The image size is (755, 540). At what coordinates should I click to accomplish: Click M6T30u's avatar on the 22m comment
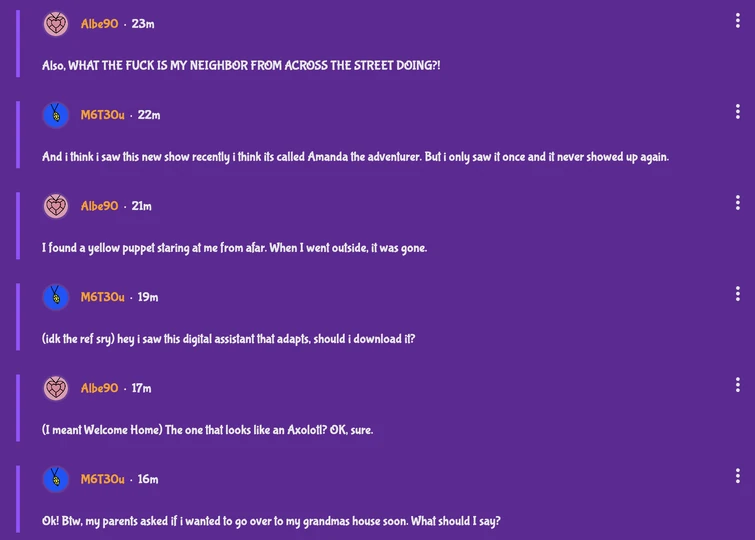point(56,115)
